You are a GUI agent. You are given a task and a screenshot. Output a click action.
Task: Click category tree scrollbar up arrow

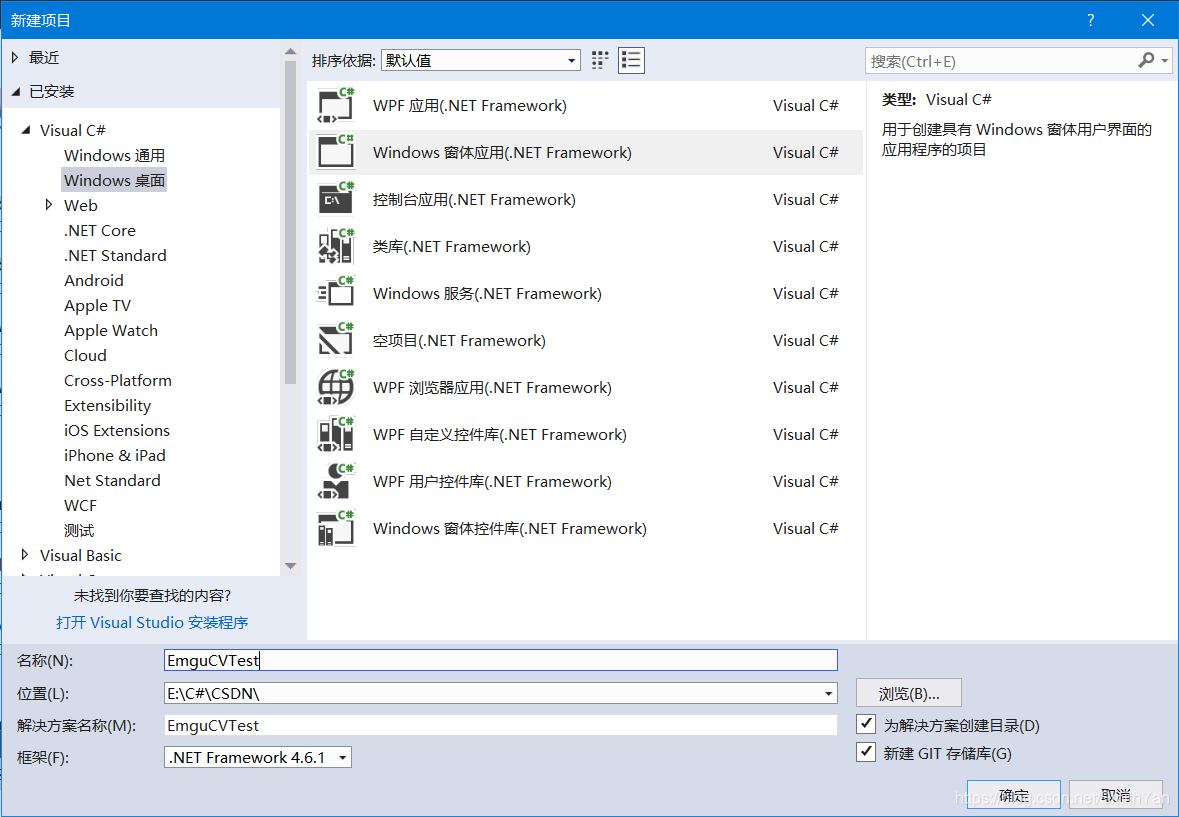coord(291,52)
